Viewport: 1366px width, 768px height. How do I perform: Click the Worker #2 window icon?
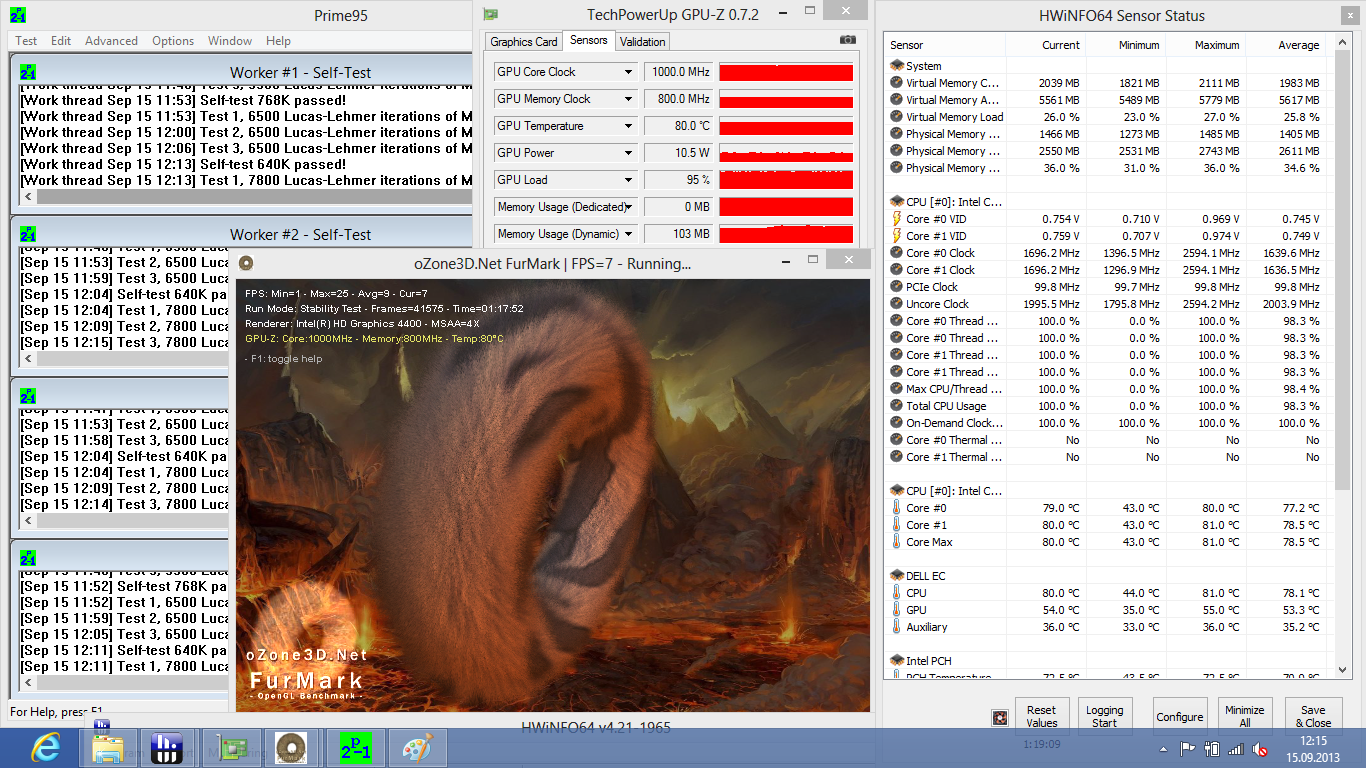click(28, 234)
